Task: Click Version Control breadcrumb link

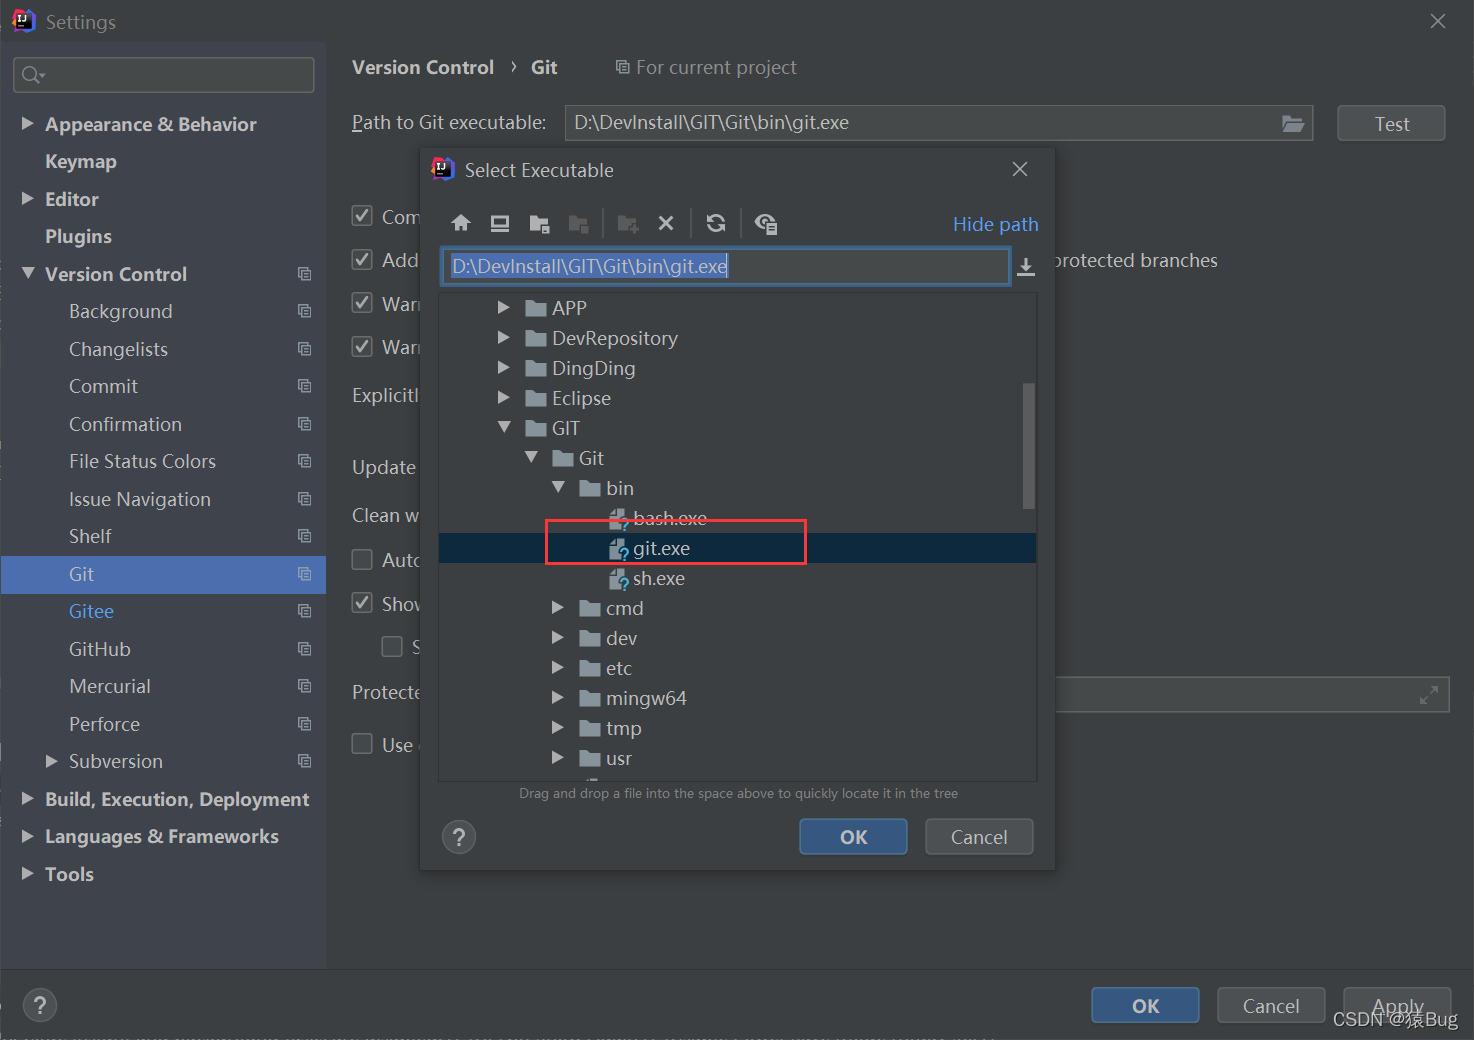Action: click(423, 67)
